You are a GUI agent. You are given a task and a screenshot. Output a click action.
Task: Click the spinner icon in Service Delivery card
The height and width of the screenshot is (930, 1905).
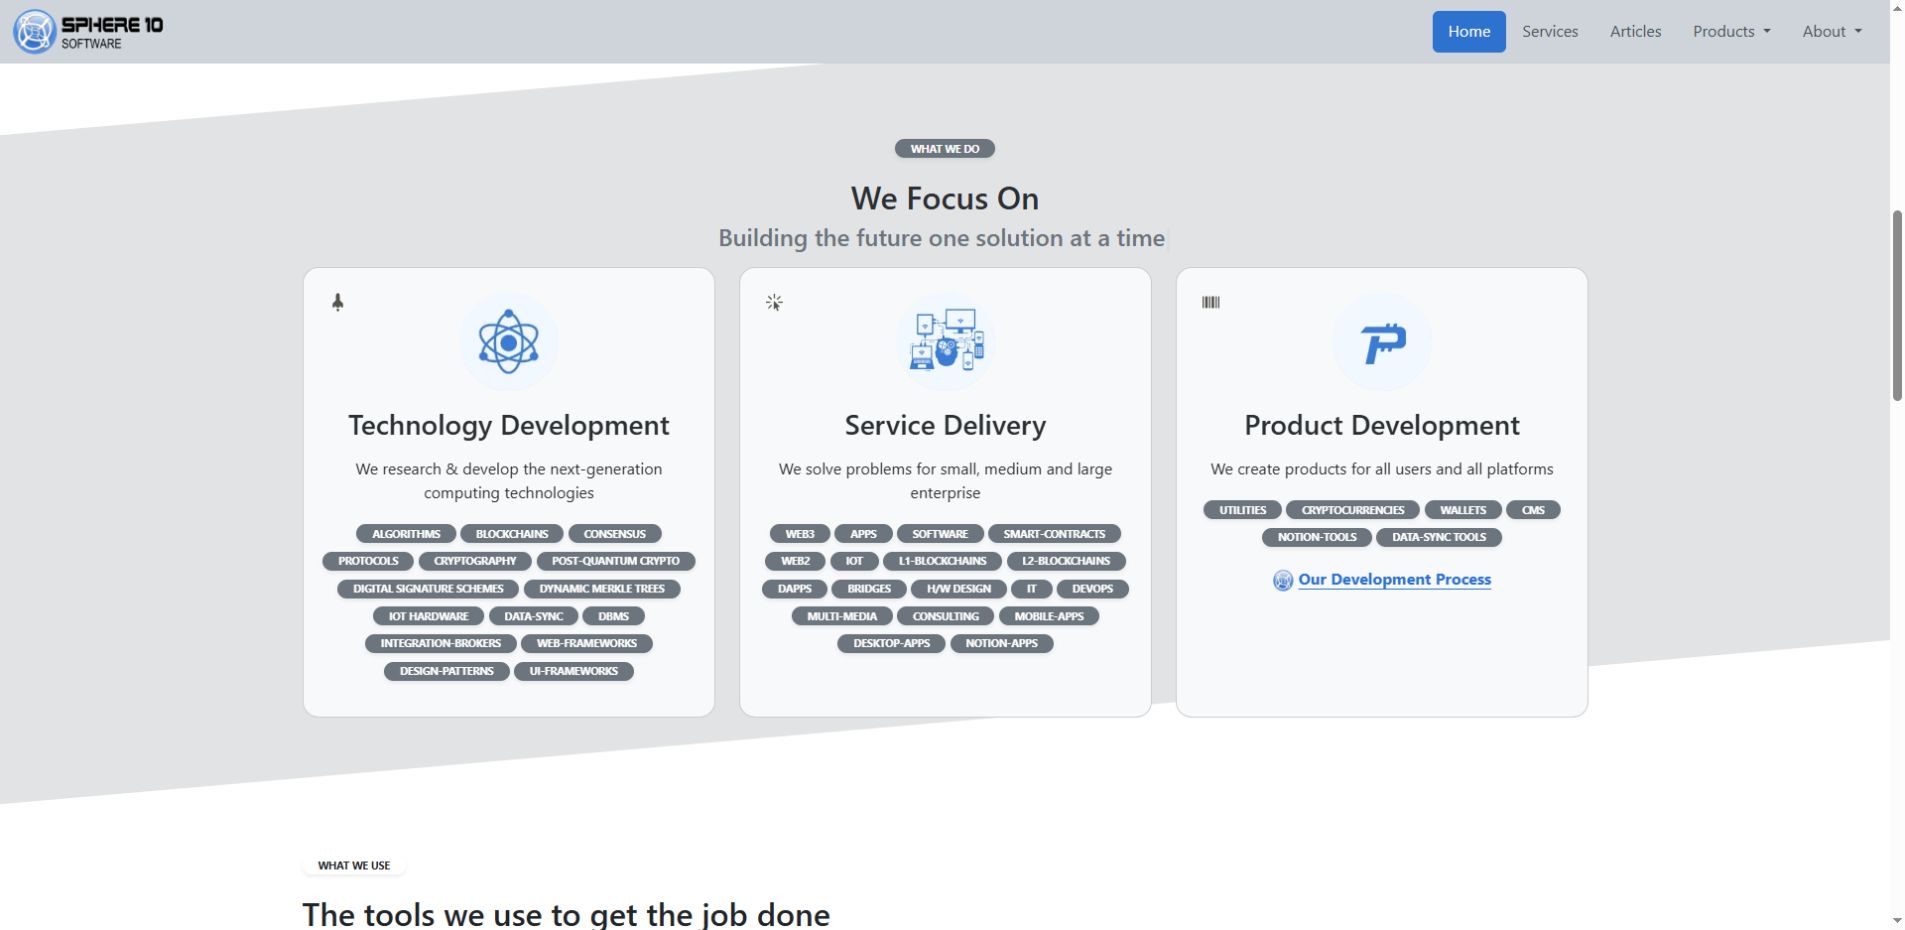pos(774,302)
